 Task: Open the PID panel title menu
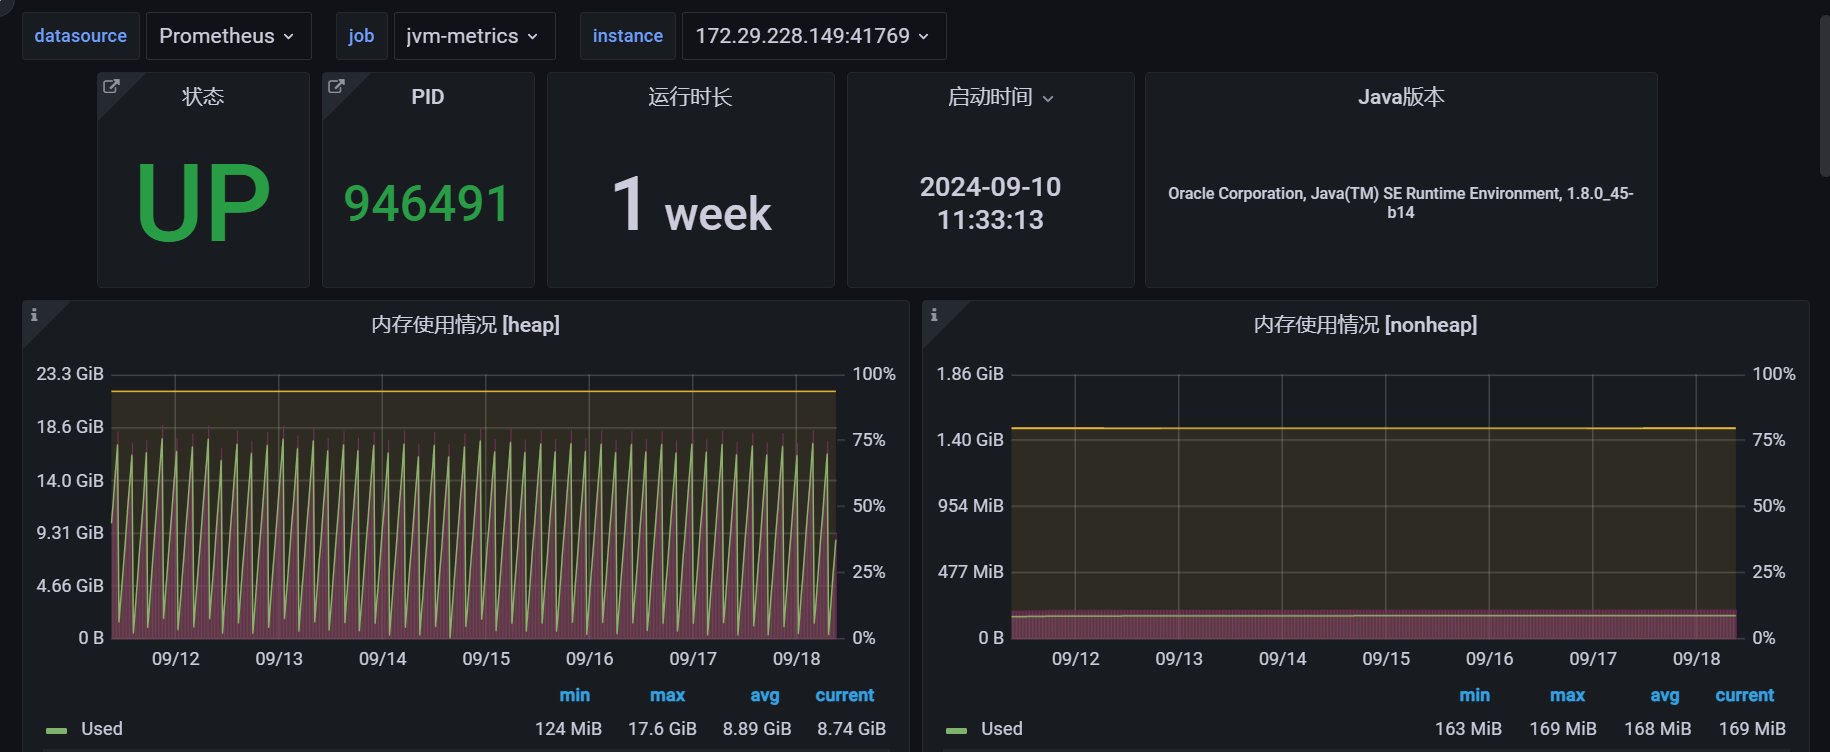(428, 97)
